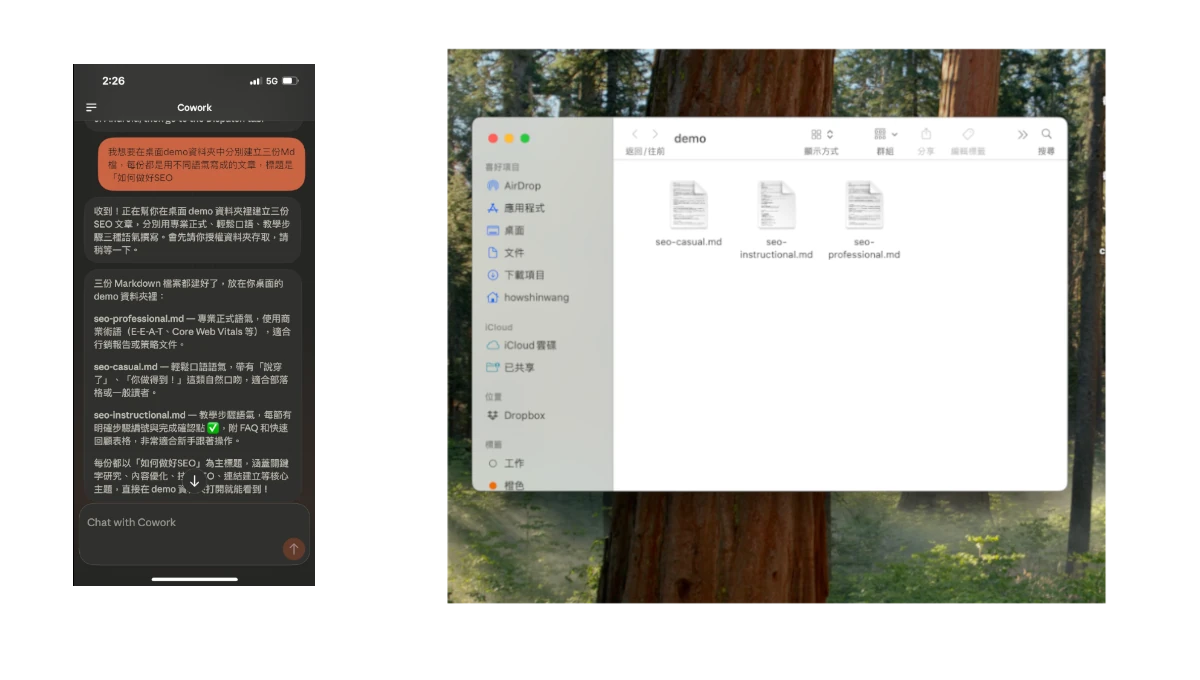The image size is (1200, 680).
Task: Click the edit tags icon in Finder
Action: [x=967, y=135]
